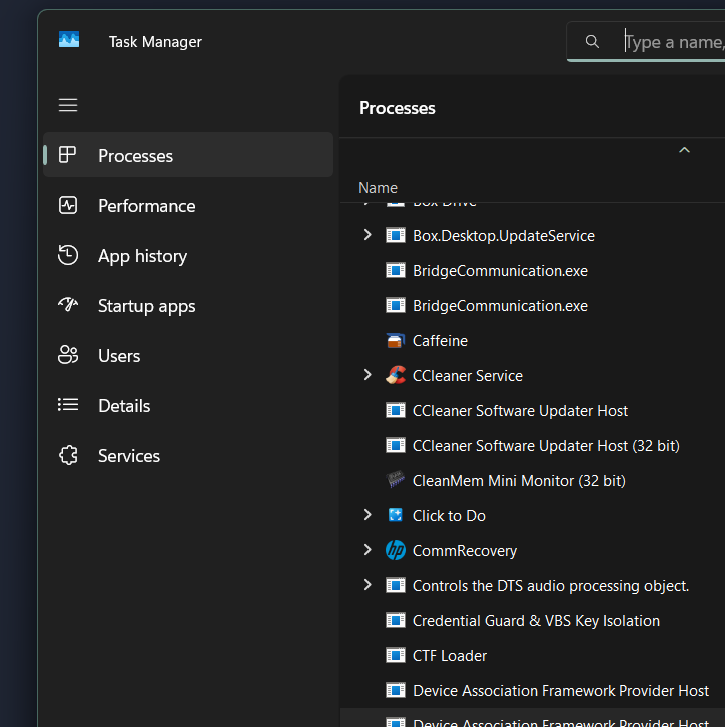This screenshot has height=727, width=725.
Task: Click the Processes sidebar icon
Action: point(68,155)
